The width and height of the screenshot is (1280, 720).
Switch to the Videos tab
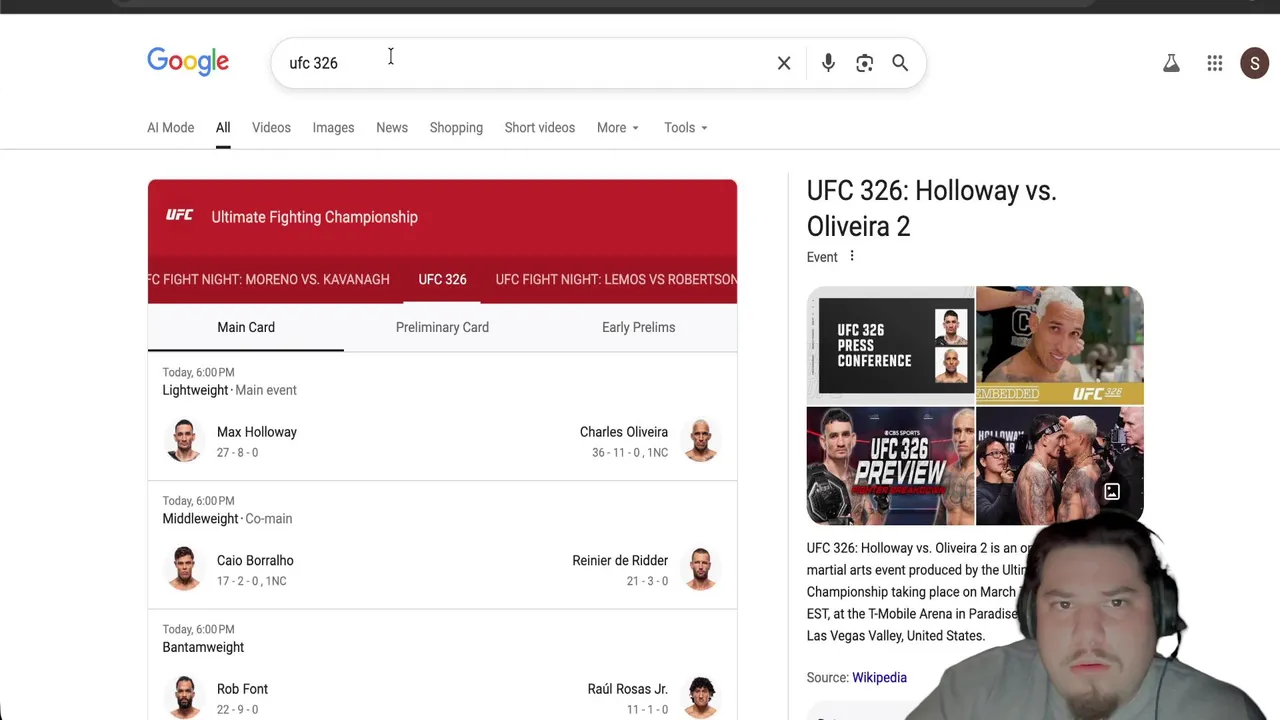click(x=271, y=128)
